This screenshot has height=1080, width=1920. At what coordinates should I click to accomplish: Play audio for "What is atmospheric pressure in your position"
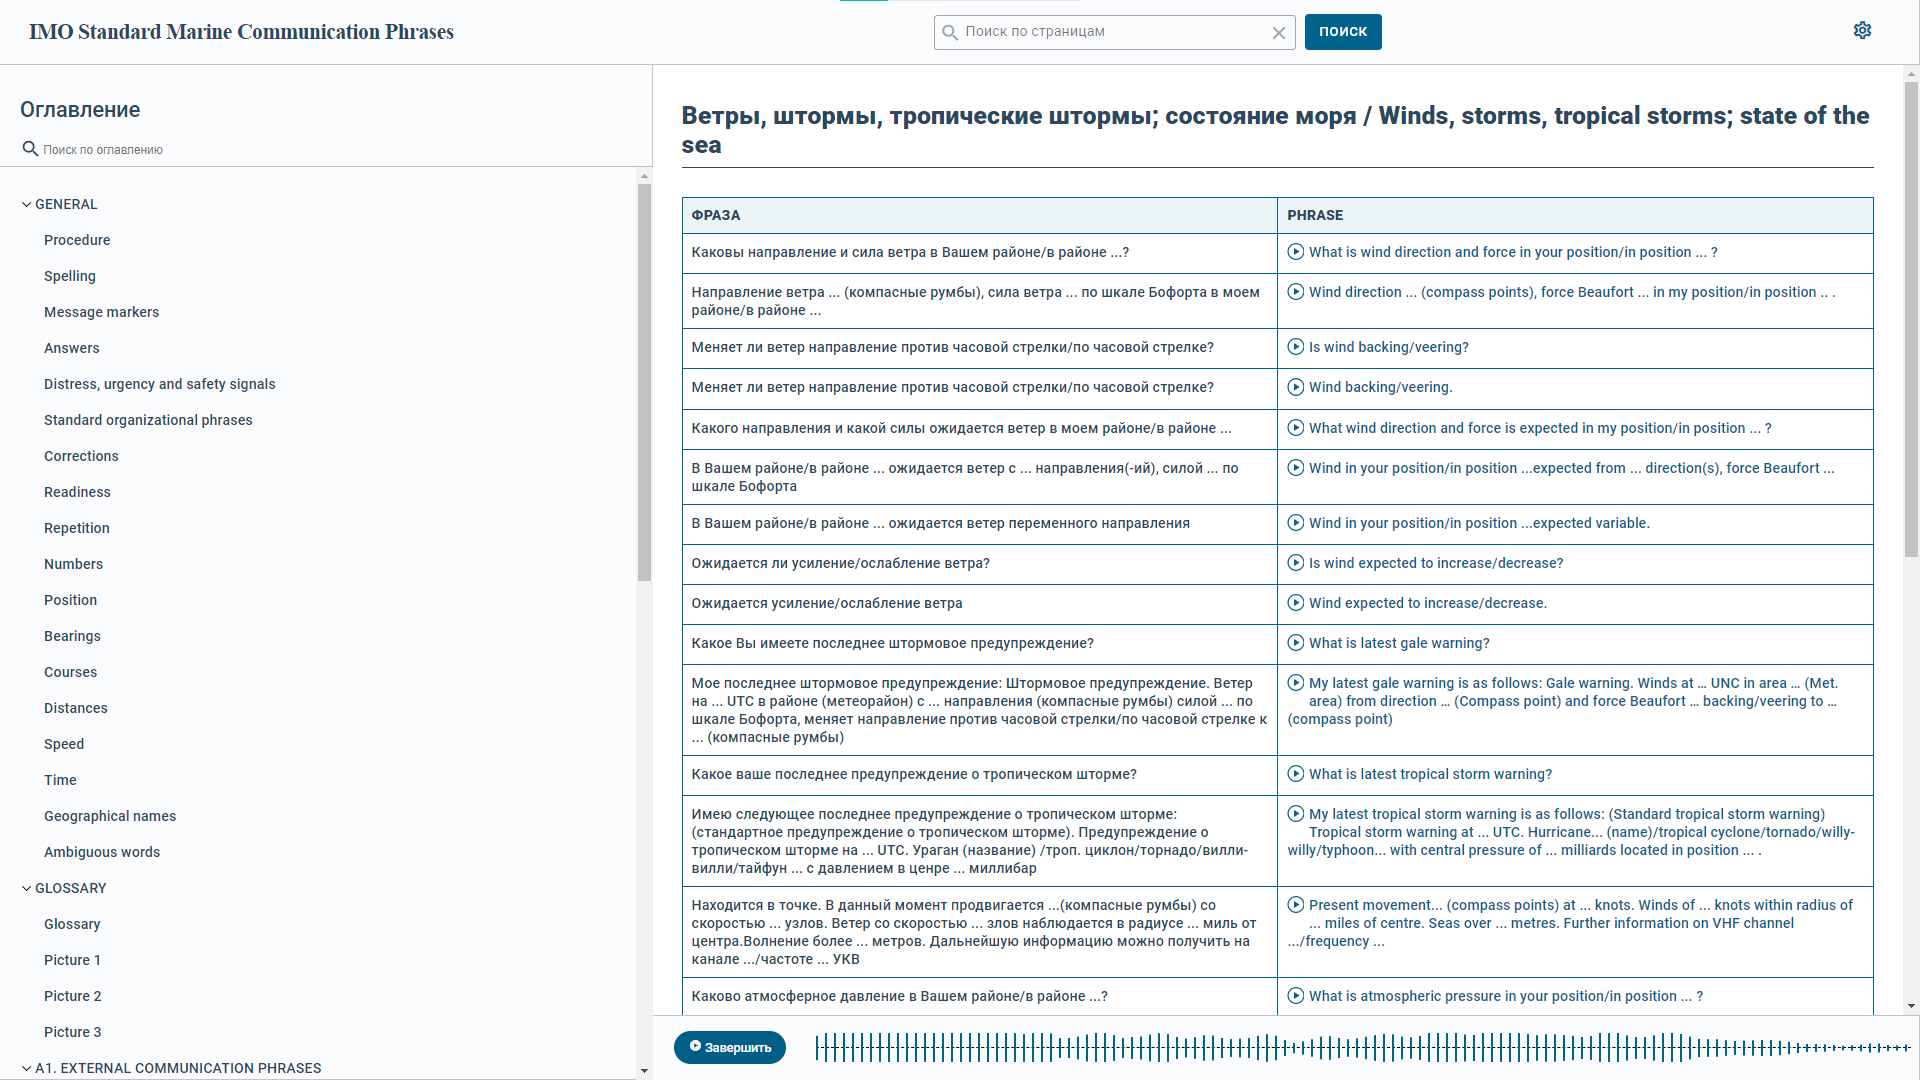pyautogui.click(x=1295, y=996)
